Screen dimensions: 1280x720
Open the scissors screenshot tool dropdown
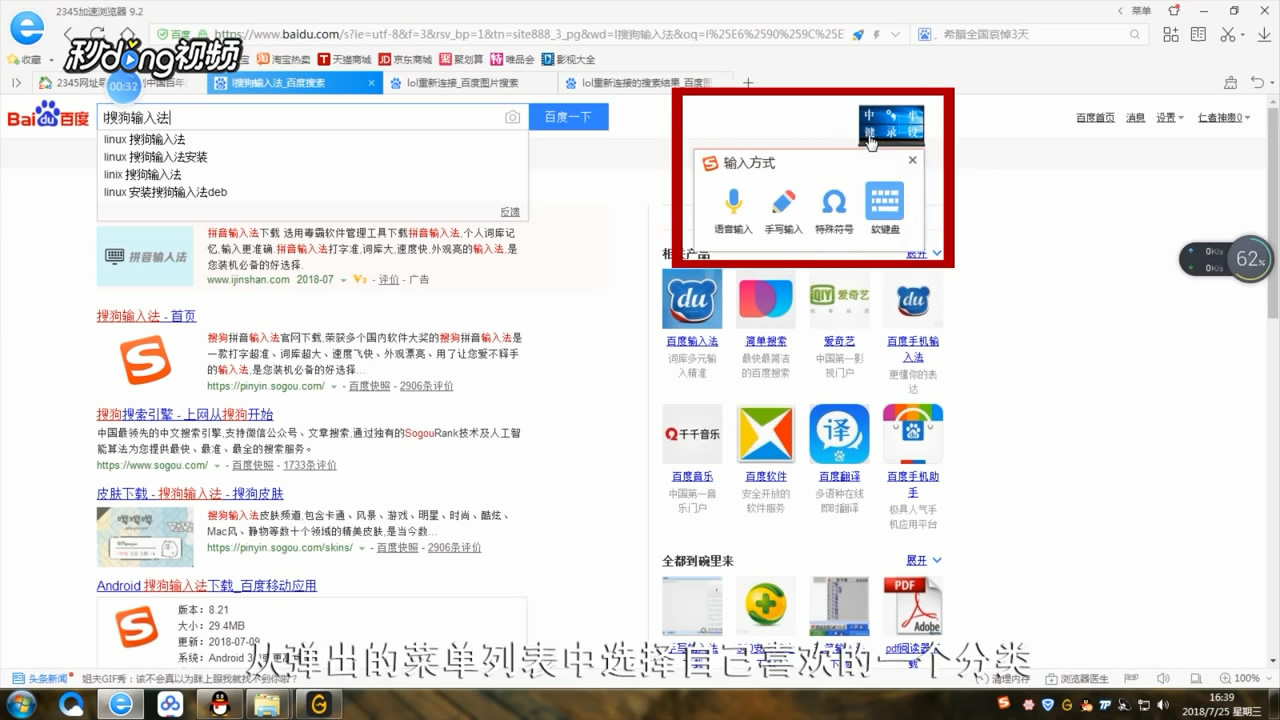pyautogui.click(x=1232, y=34)
